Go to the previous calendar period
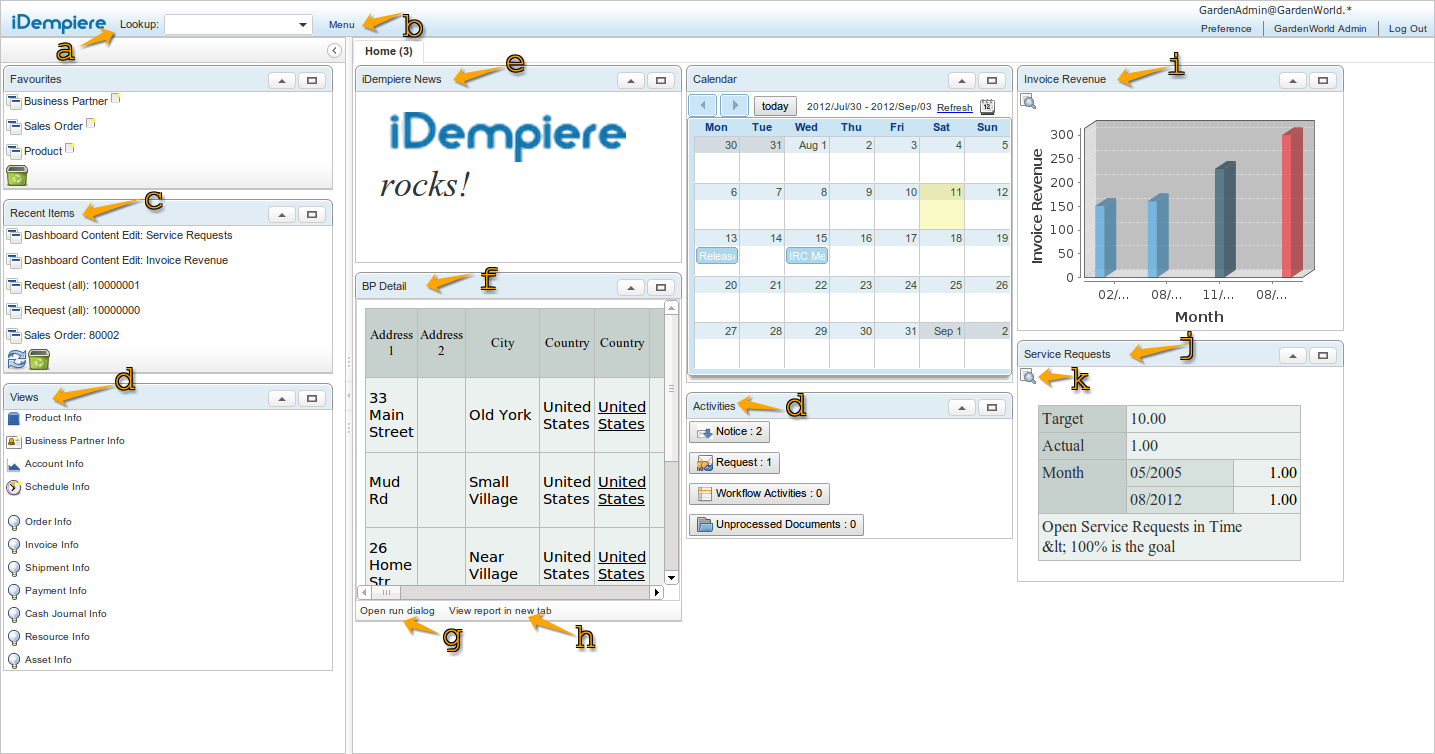Viewport: 1435px width, 754px height. click(703, 106)
